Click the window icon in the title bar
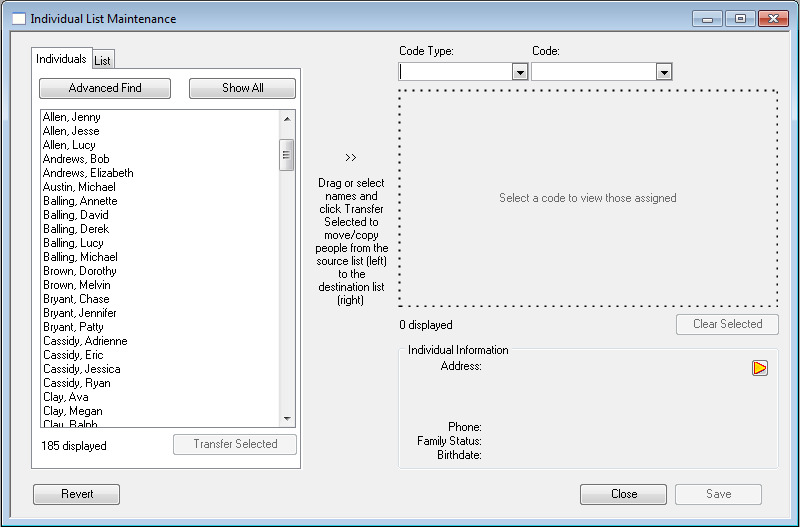The image size is (800, 527). 18,19
